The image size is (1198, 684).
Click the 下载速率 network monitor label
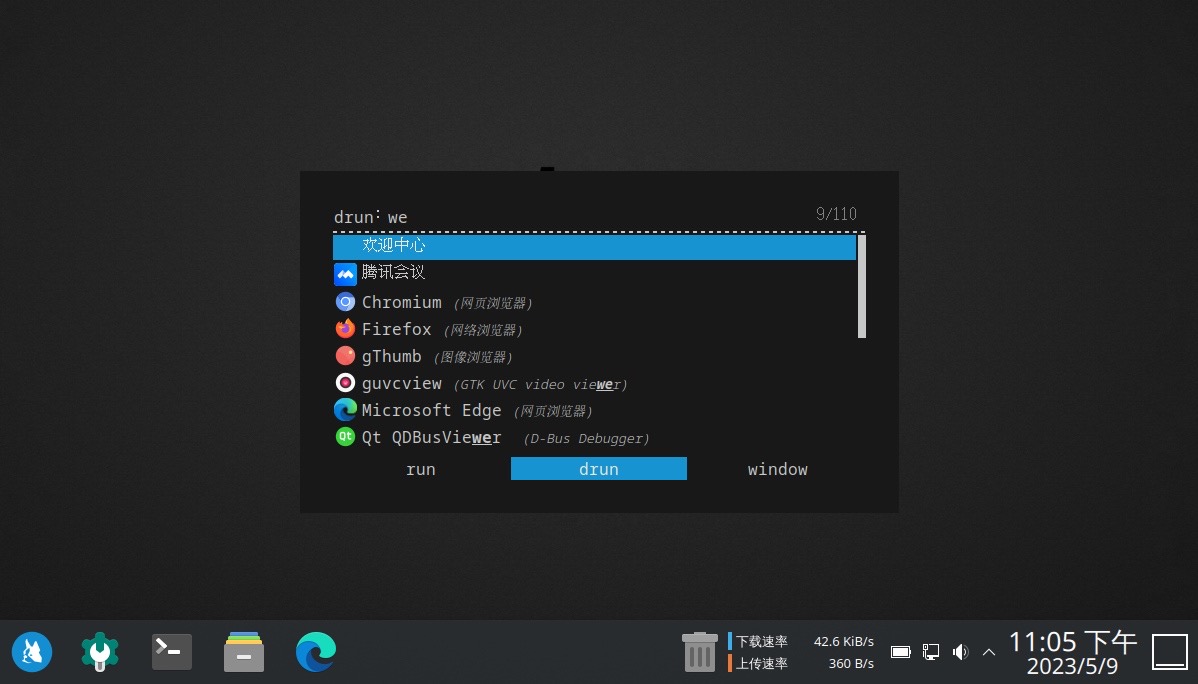click(x=762, y=641)
